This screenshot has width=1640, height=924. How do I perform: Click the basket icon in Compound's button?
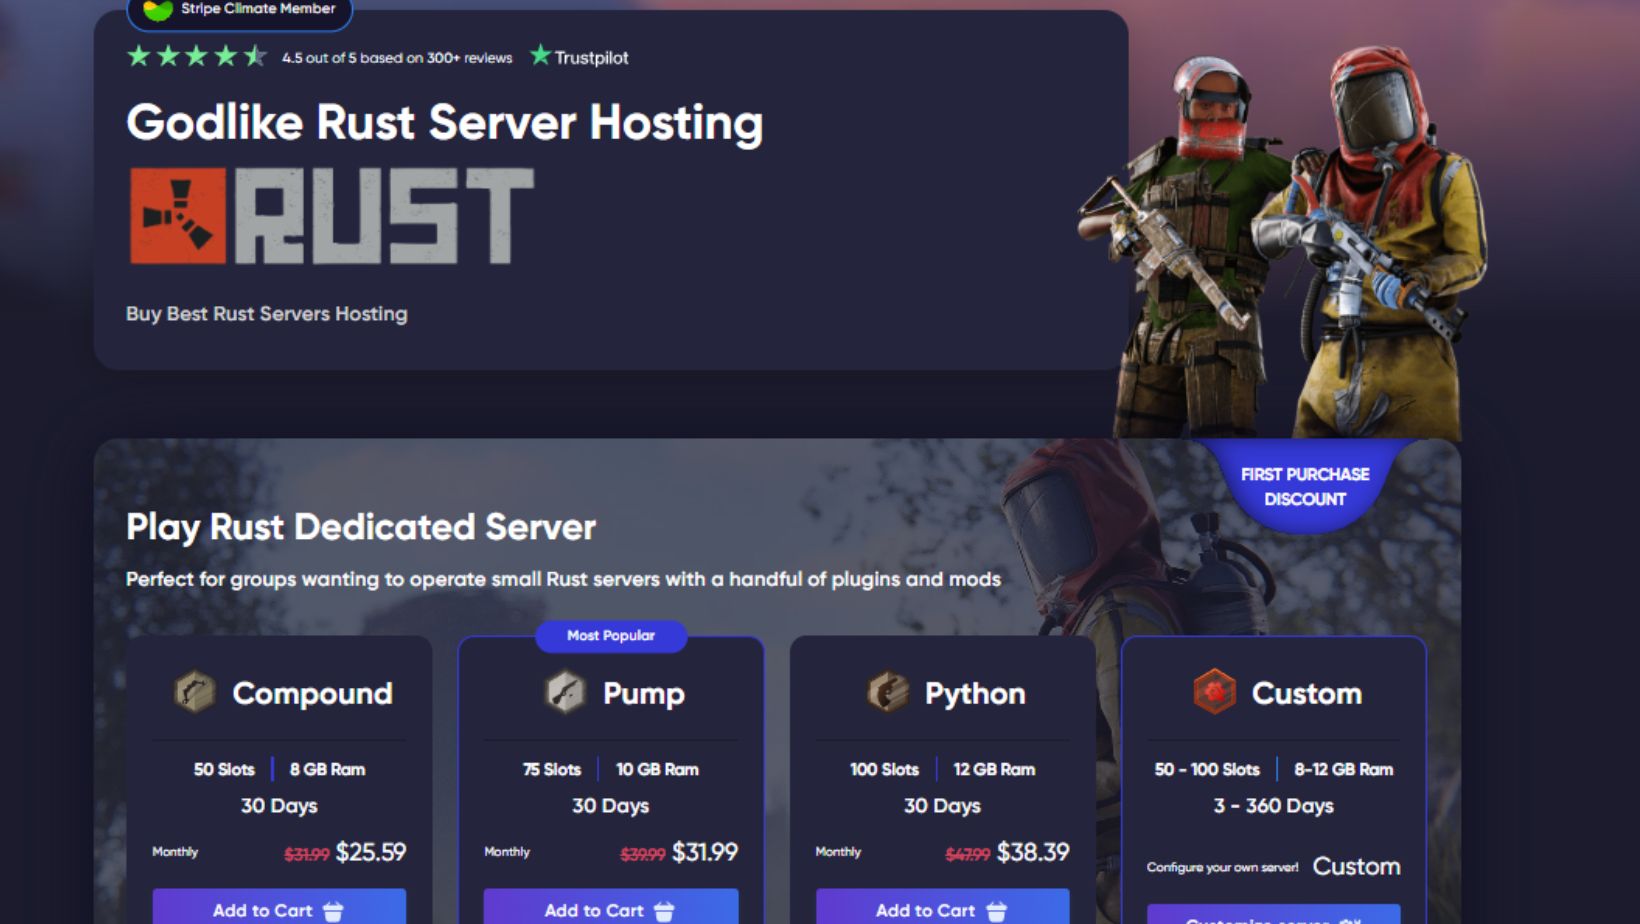(x=333, y=911)
